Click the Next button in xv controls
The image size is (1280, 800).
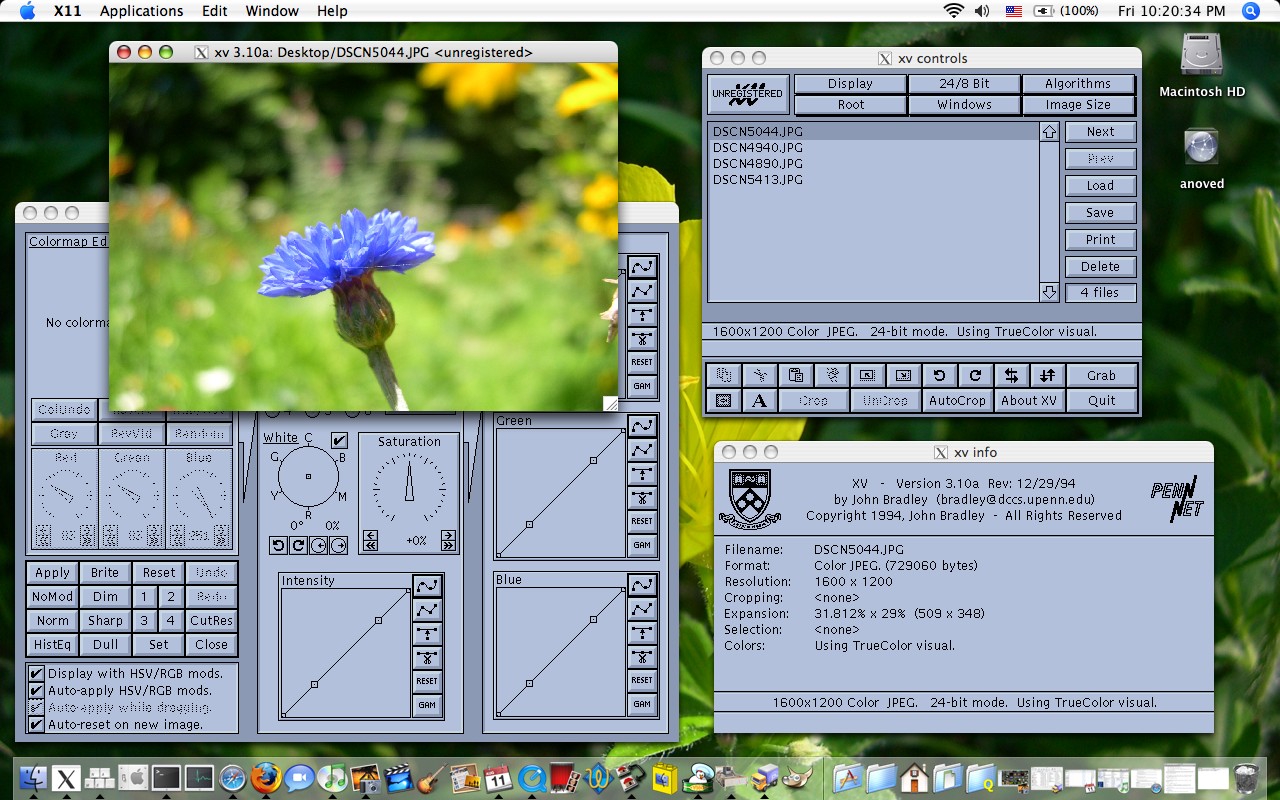tap(1100, 132)
